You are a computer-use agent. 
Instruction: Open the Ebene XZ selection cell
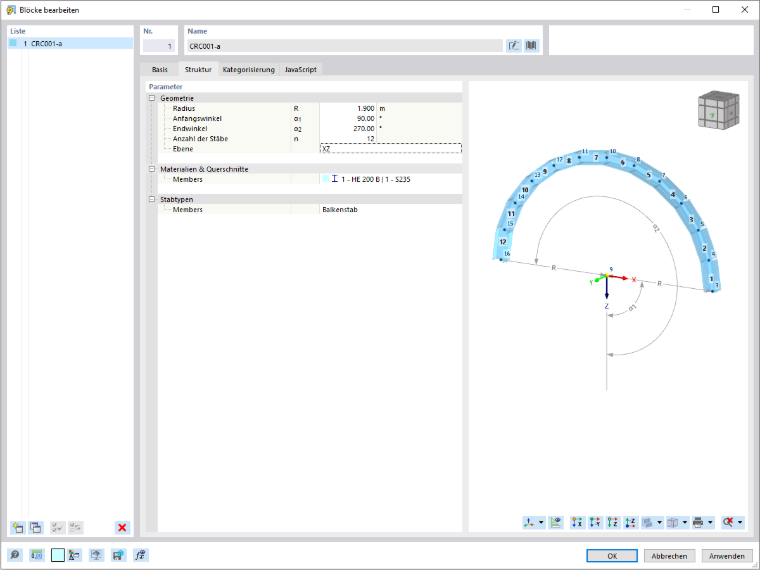tap(391, 148)
